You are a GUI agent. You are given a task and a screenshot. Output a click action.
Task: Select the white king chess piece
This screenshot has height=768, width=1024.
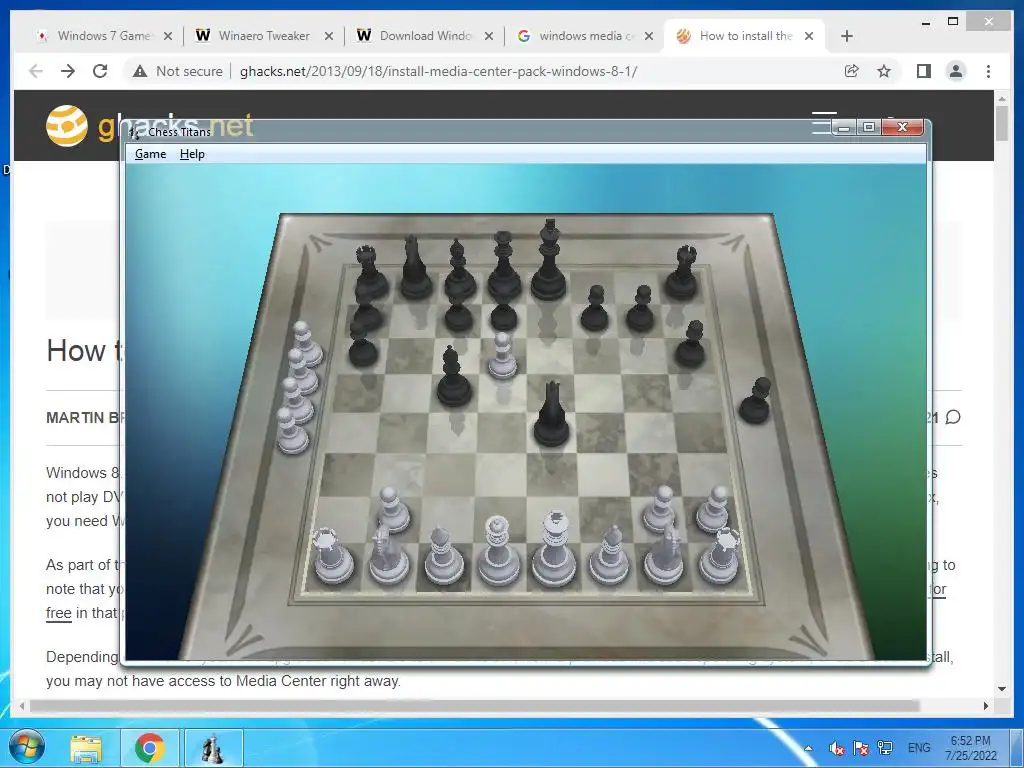[554, 550]
